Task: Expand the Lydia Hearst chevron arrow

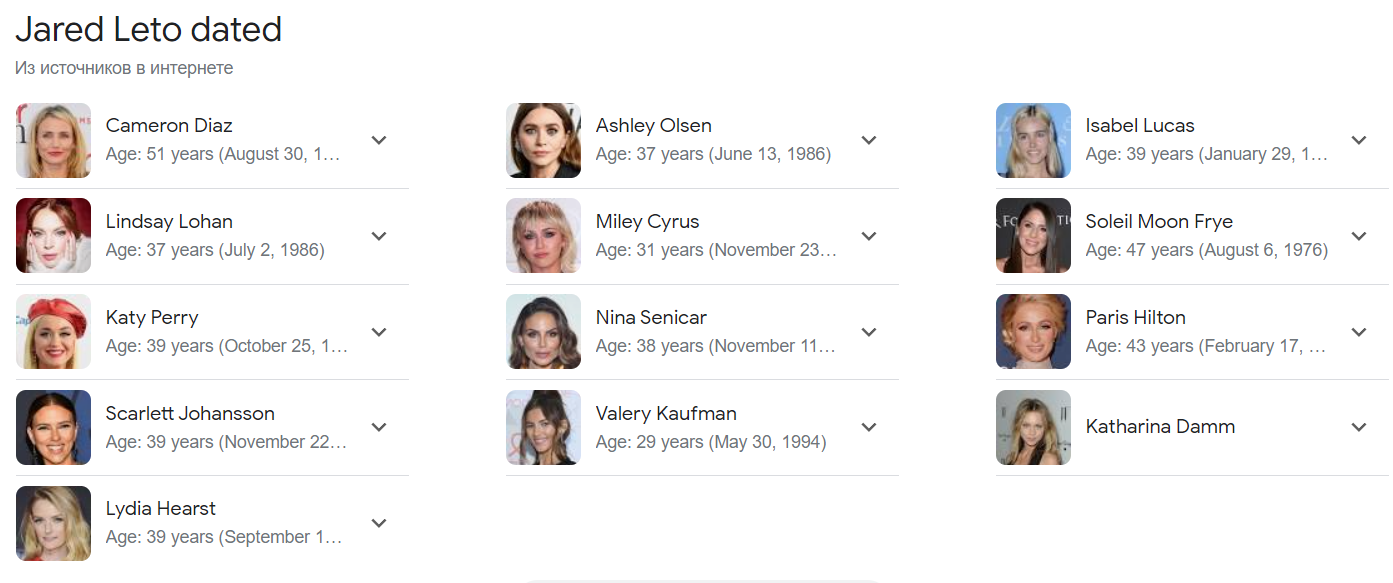Action: tap(379, 523)
